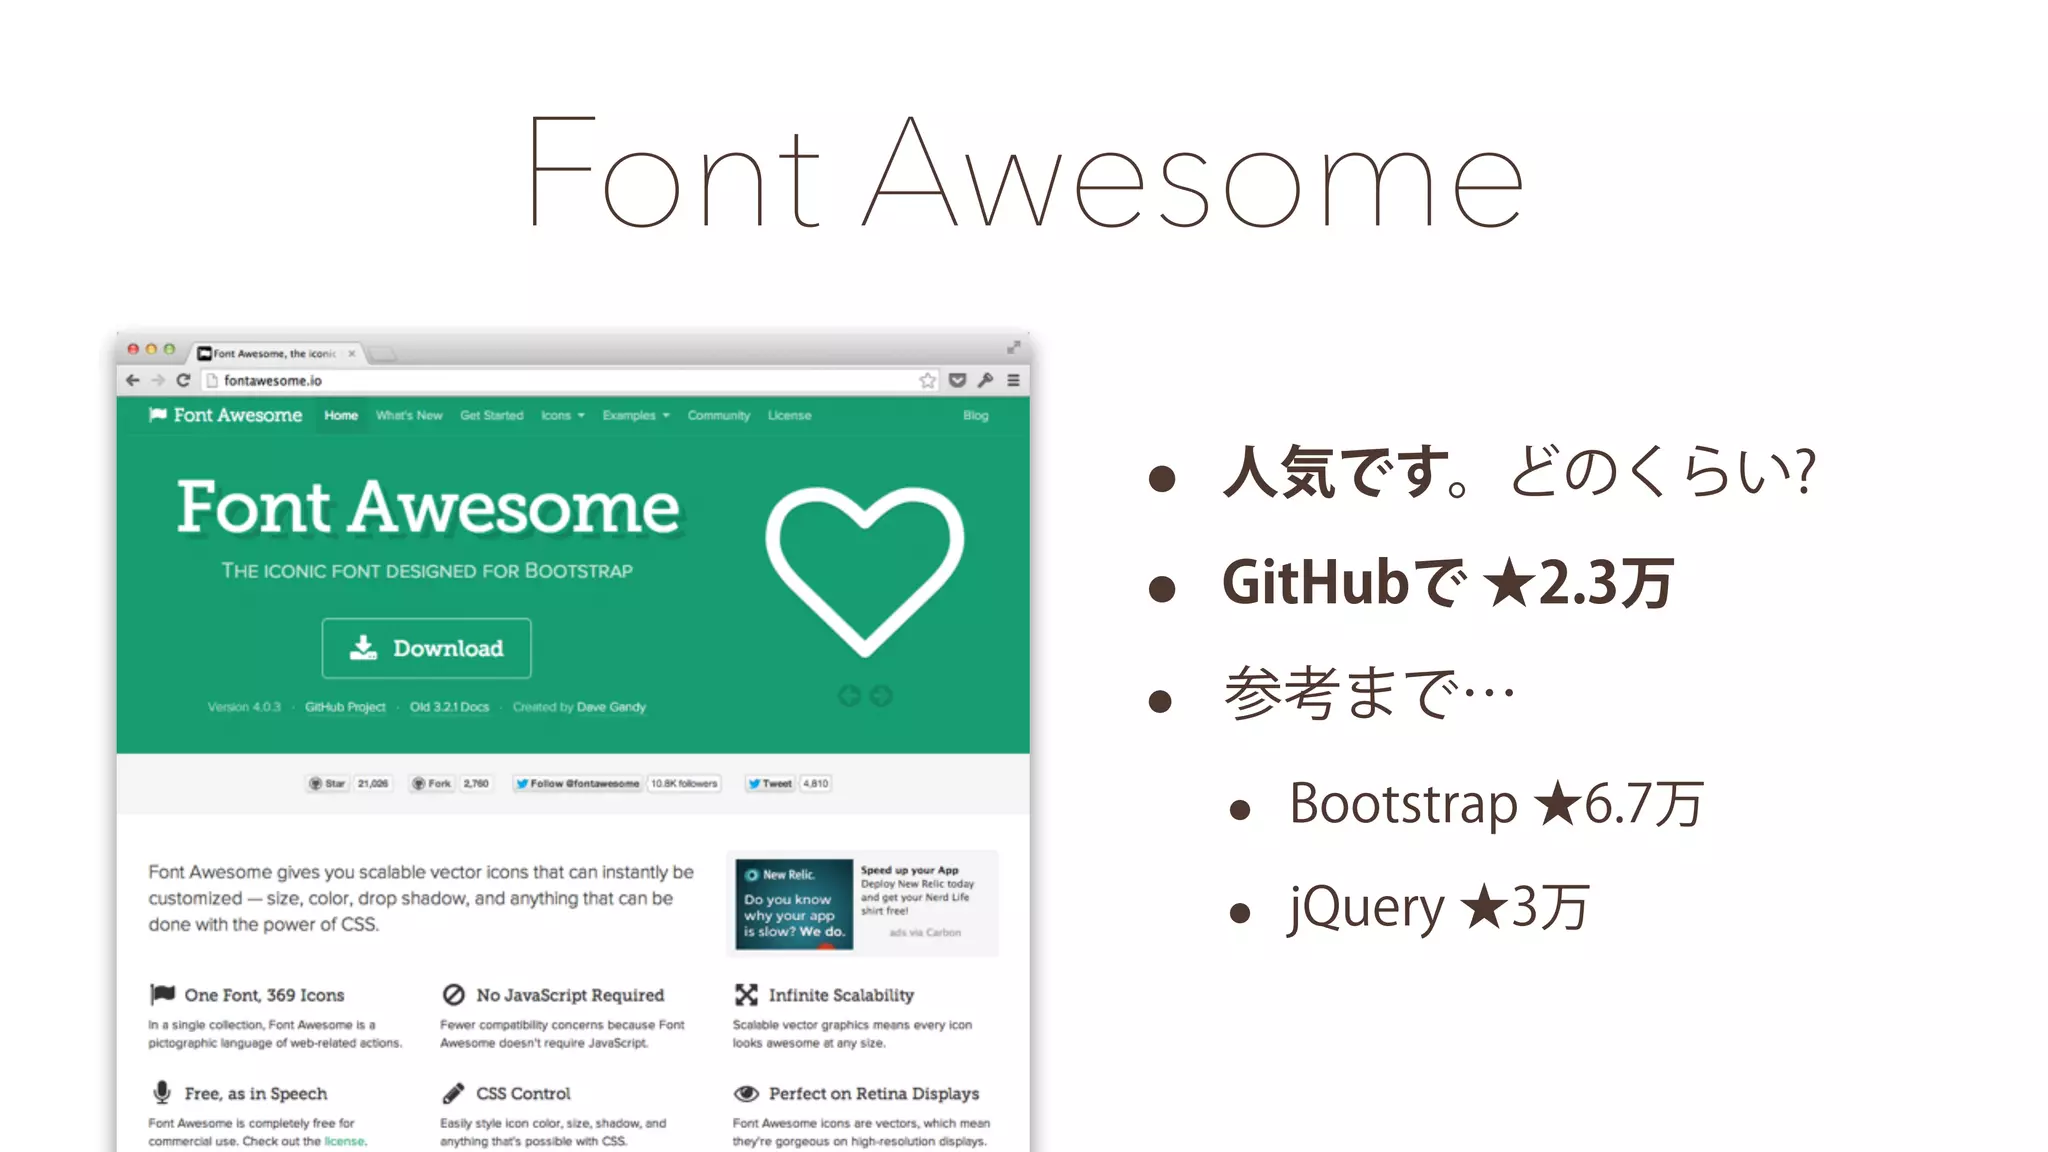Viewport: 2048px width, 1152px height.
Task: Click the Download button
Action: point(426,648)
